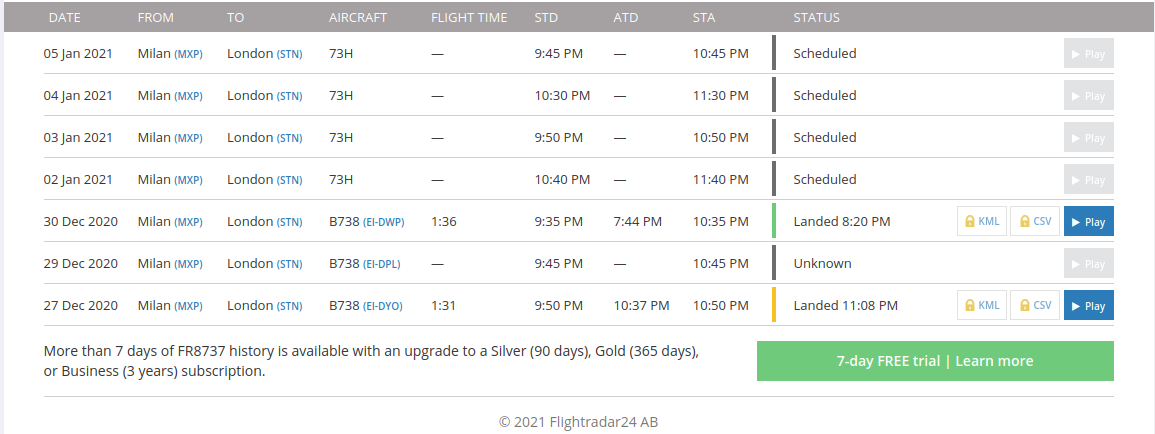Download CSV for 30 Dec 2020 flight
The image size is (1155, 434).
pos(1034,221)
